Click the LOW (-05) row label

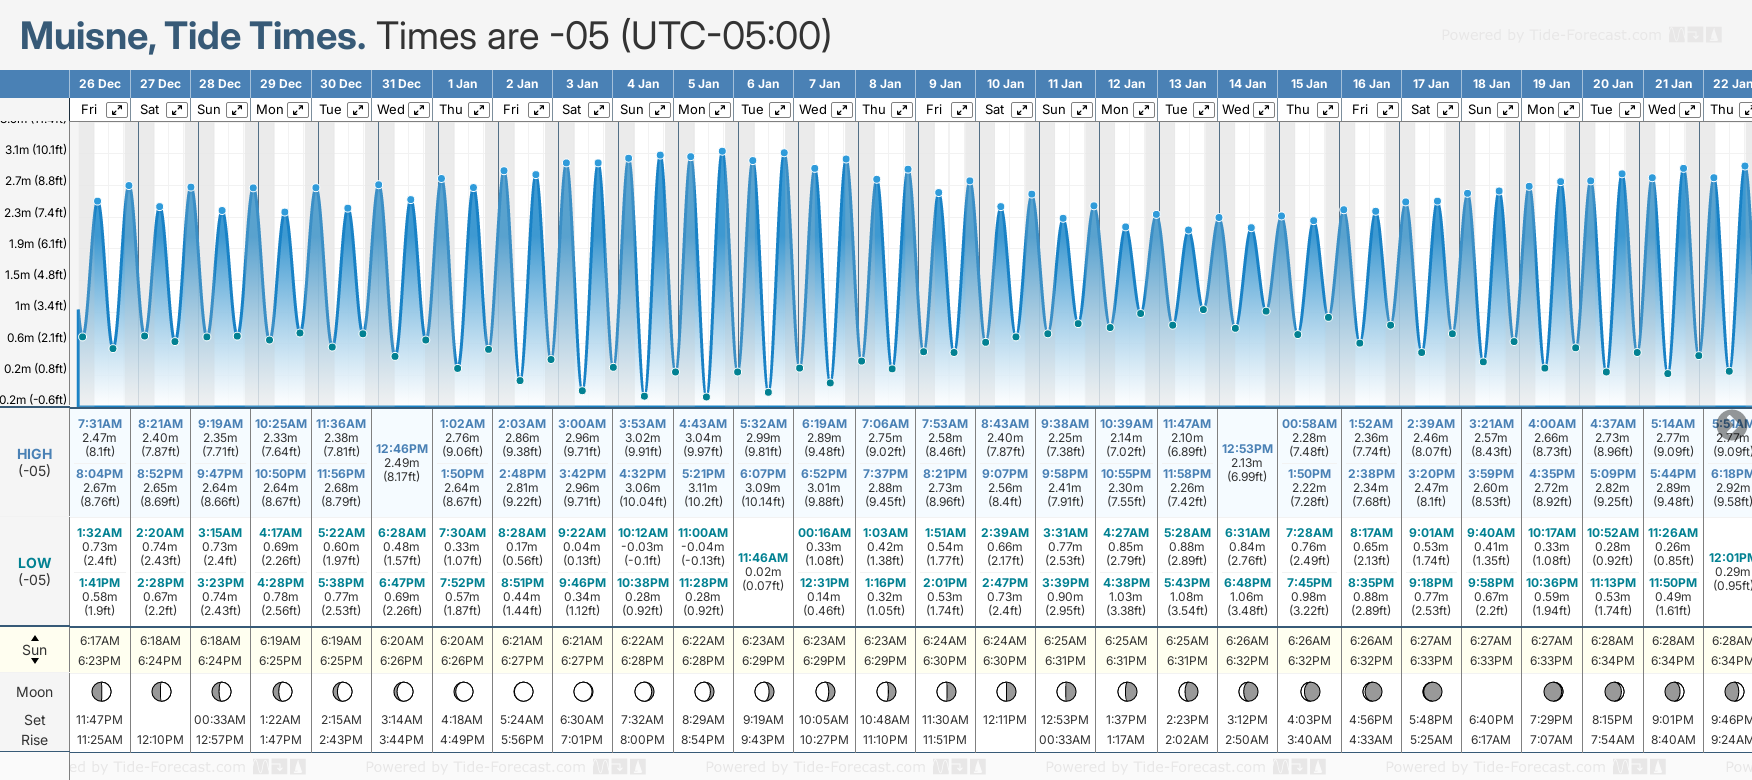[35, 571]
